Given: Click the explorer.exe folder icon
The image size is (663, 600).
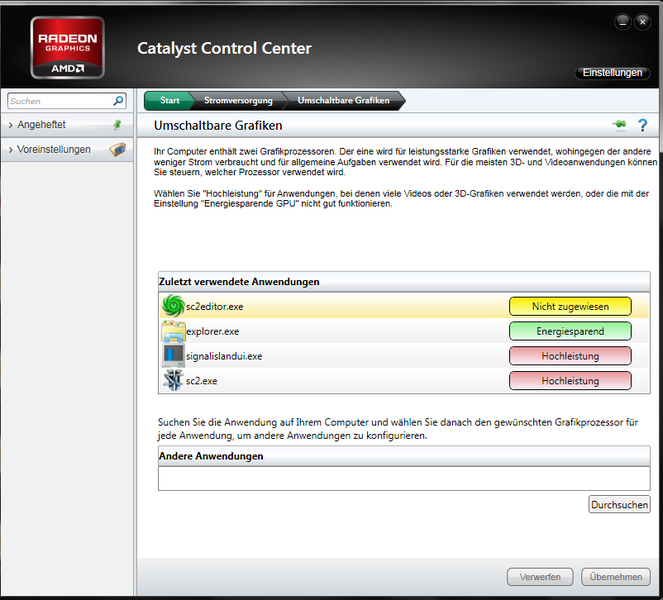Looking at the screenshot, I should (173, 331).
